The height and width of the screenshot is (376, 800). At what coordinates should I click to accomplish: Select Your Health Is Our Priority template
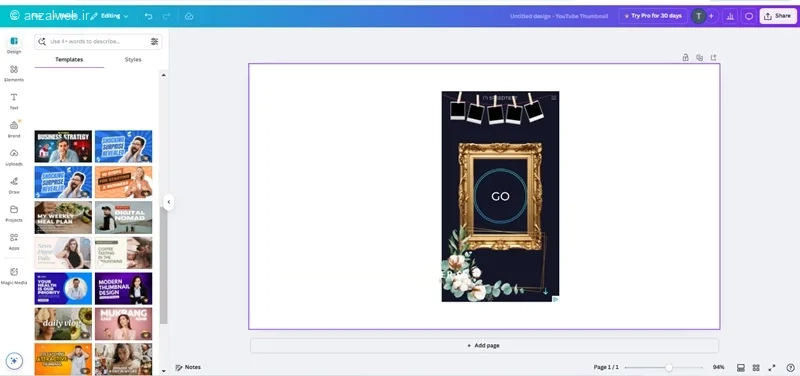[63, 288]
